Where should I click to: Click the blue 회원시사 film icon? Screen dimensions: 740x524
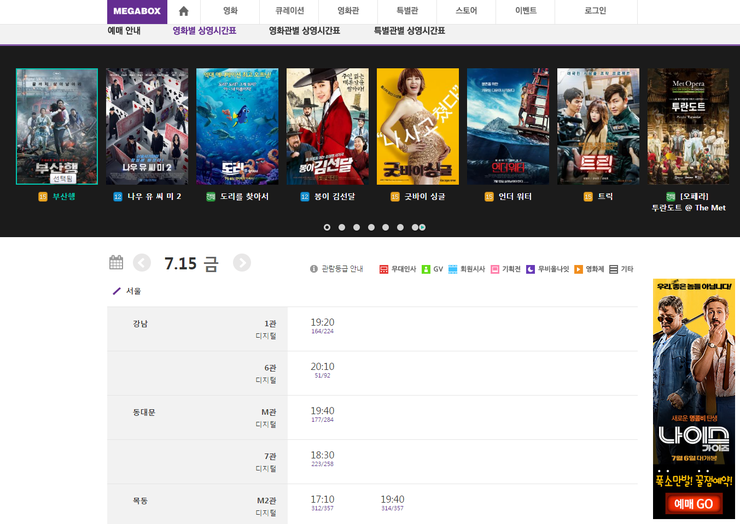coord(452,269)
